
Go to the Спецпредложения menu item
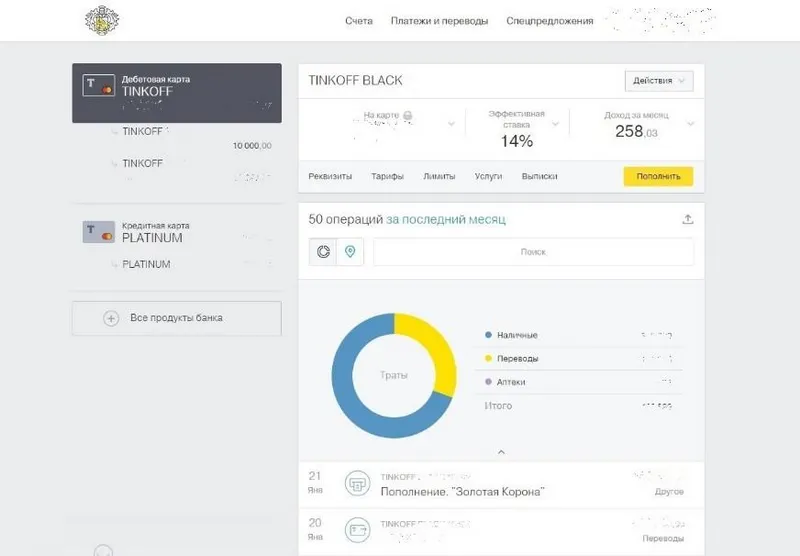click(x=549, y=21)
